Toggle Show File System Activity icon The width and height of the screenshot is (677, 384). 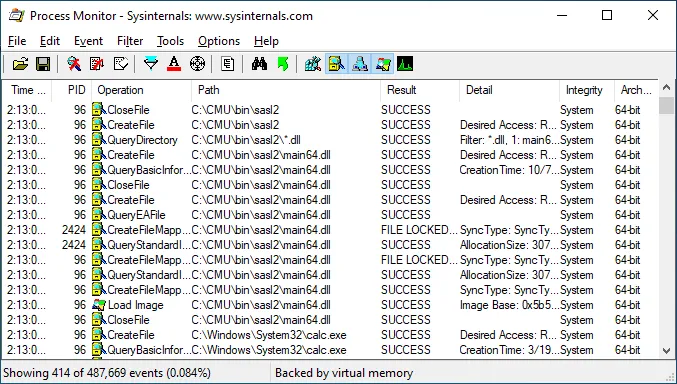[x=336, y=64]
